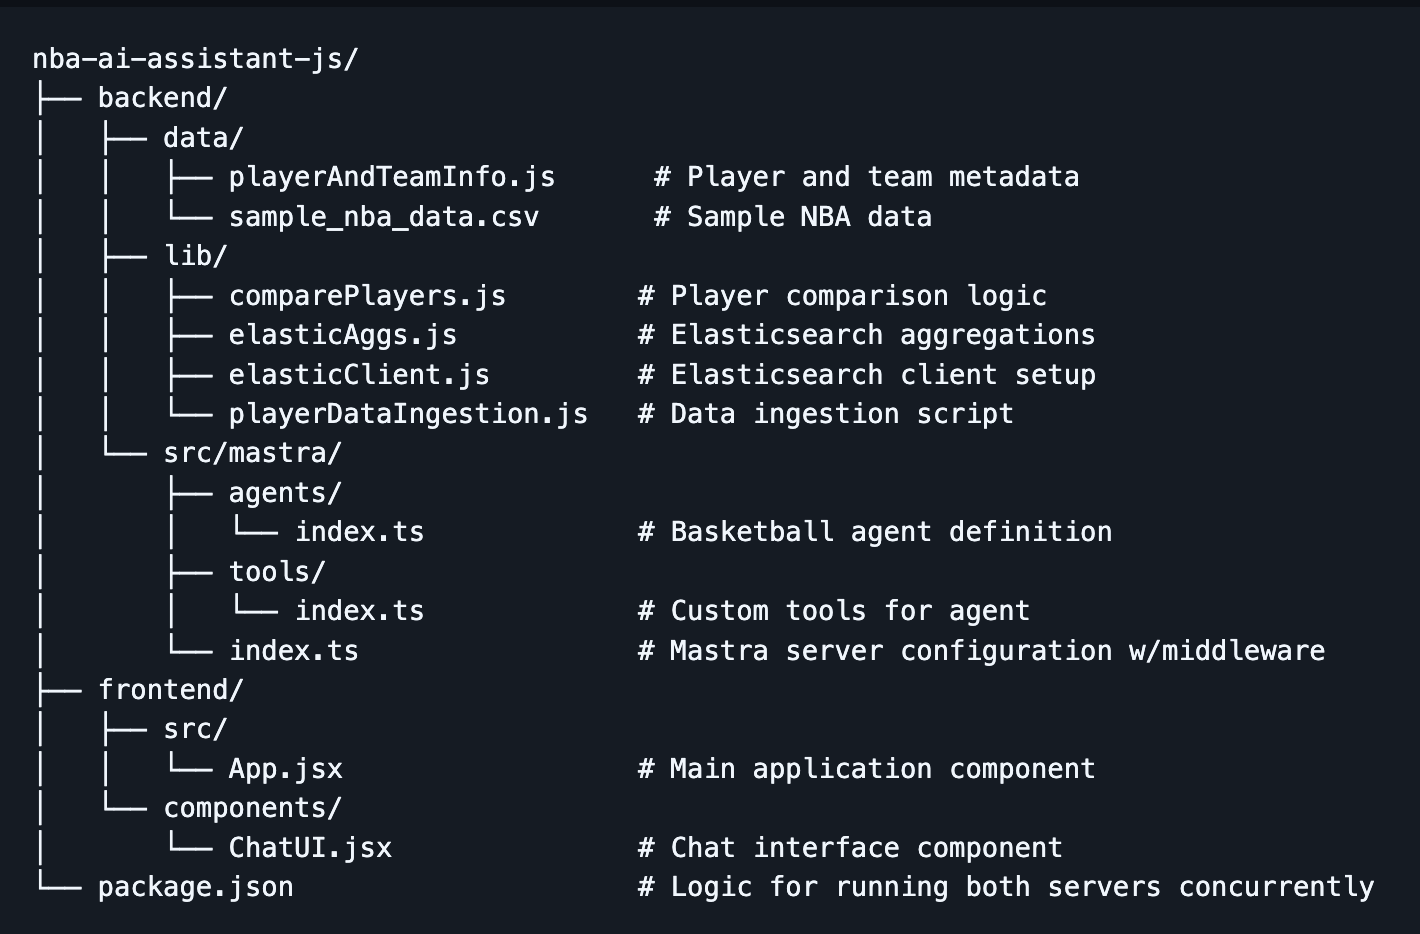Viewport: 1420px width, 934px height.
Task: Select ChatUI.jsx file name
Action: pyautogui.click(x=310, y=848)
